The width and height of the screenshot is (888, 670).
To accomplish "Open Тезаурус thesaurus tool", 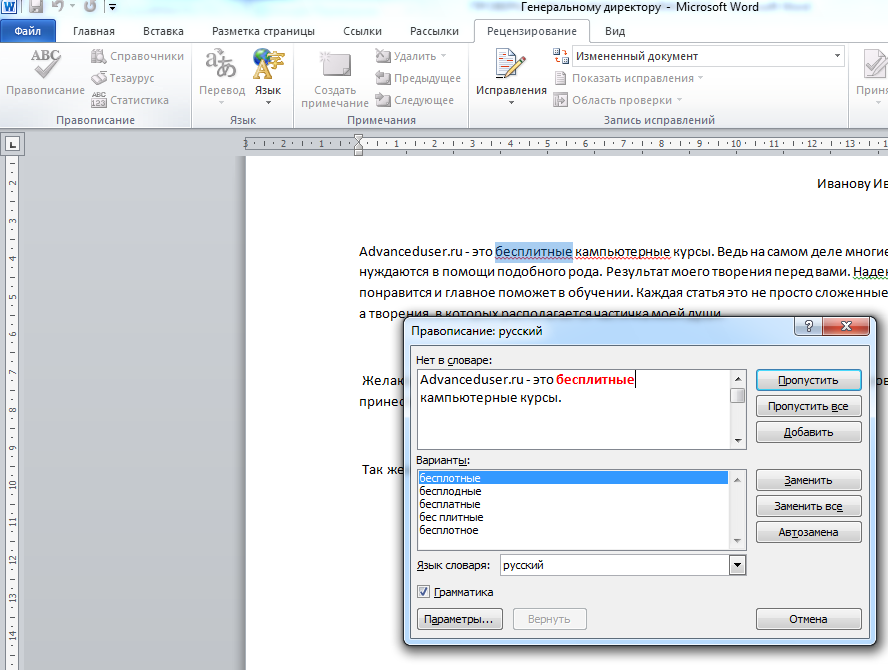I will 123,78.
